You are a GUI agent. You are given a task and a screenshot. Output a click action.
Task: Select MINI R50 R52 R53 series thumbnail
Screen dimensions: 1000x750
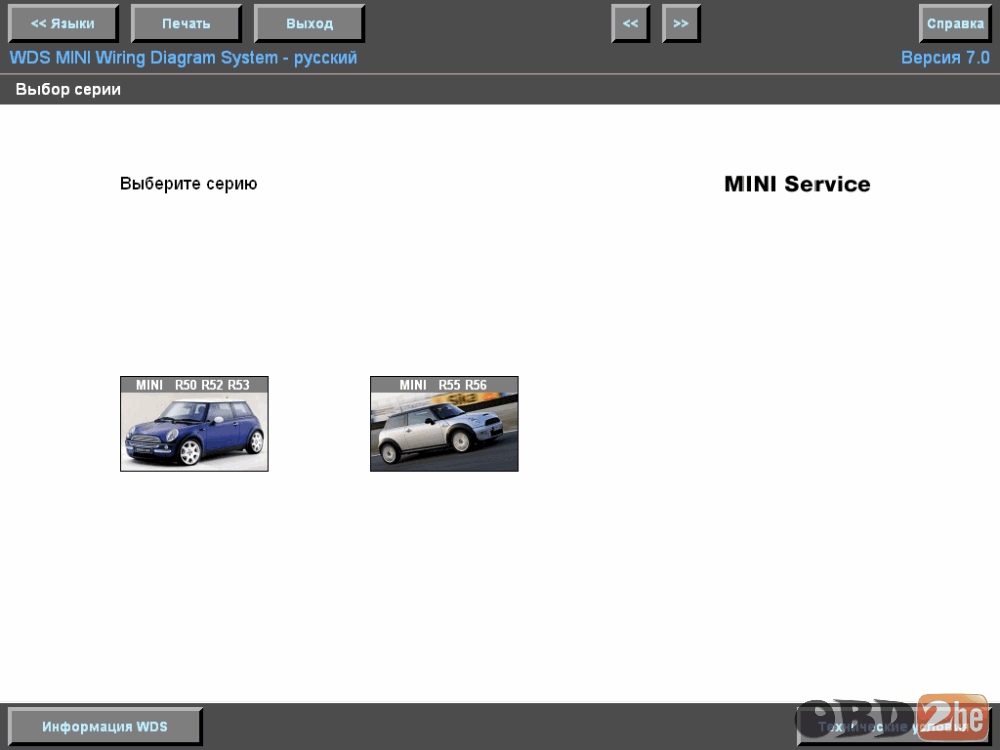tap(195, 424)
